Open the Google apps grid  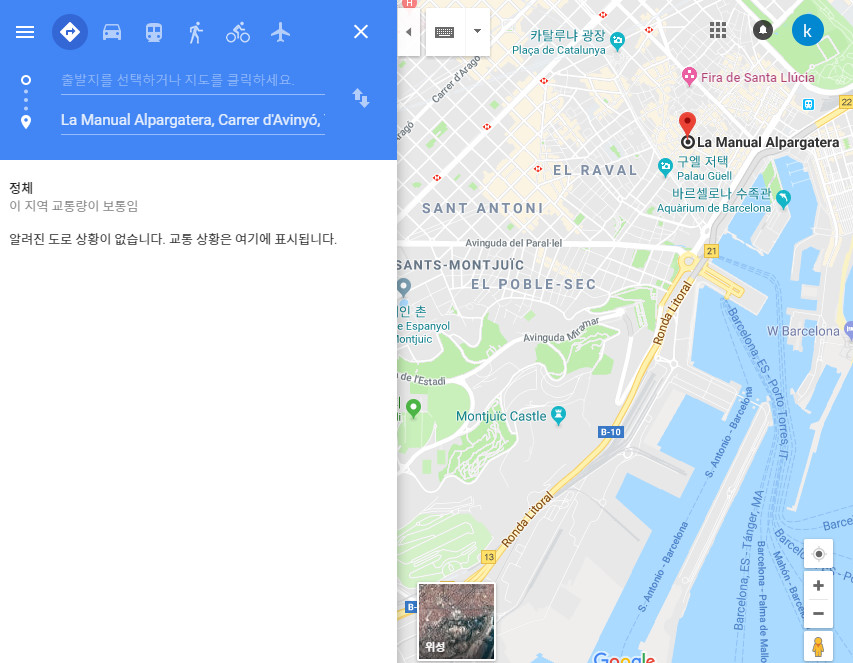click(718, 30)
